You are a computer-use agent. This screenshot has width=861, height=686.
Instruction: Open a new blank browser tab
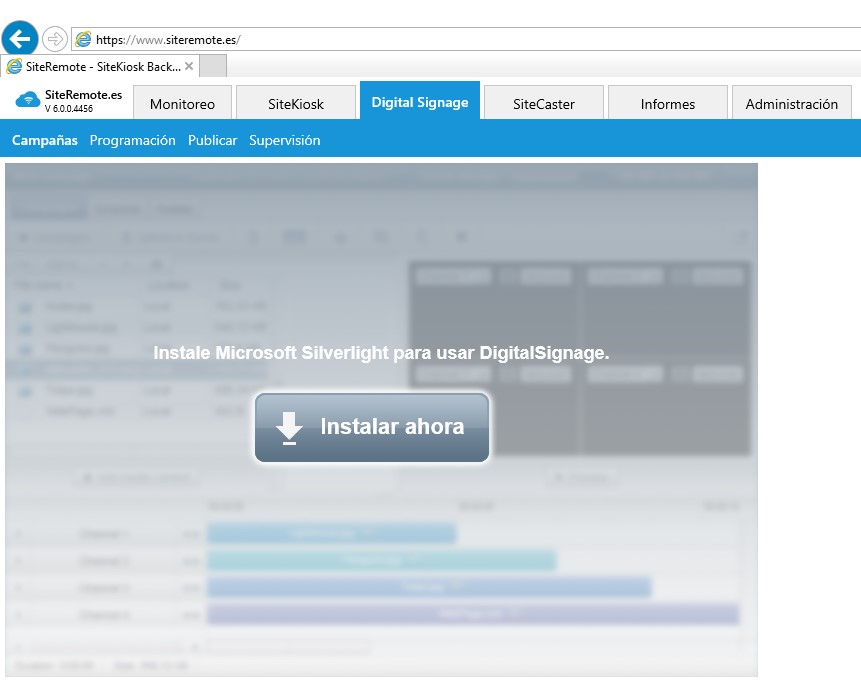[x=213, y=66]
